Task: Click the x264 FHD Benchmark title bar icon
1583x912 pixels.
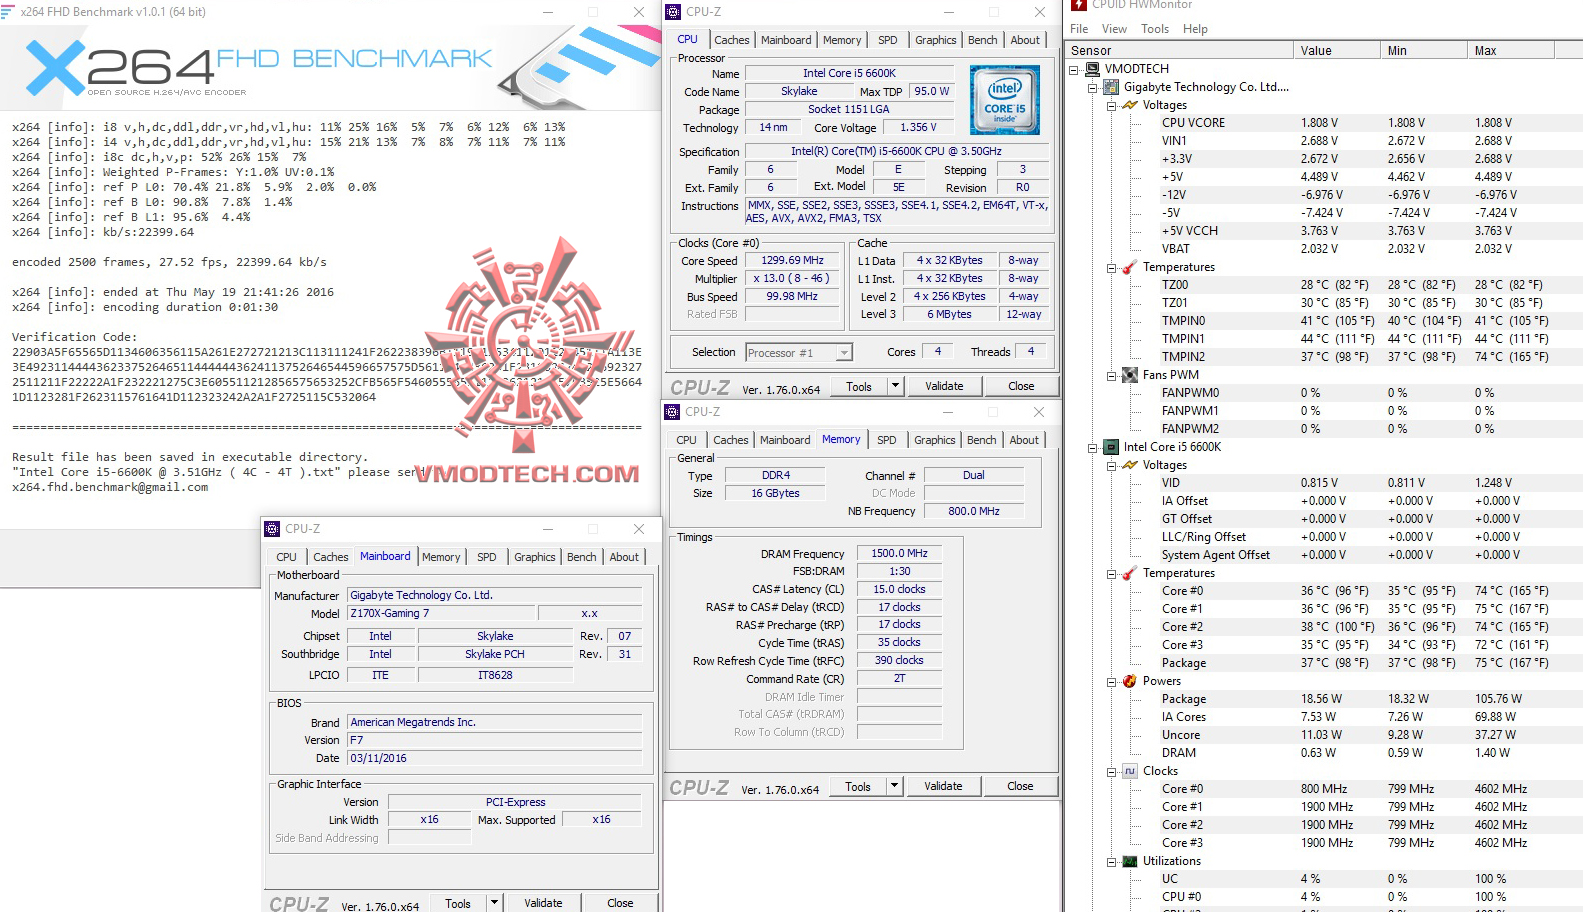Action: pyautogui.click(x=9, y=12)
